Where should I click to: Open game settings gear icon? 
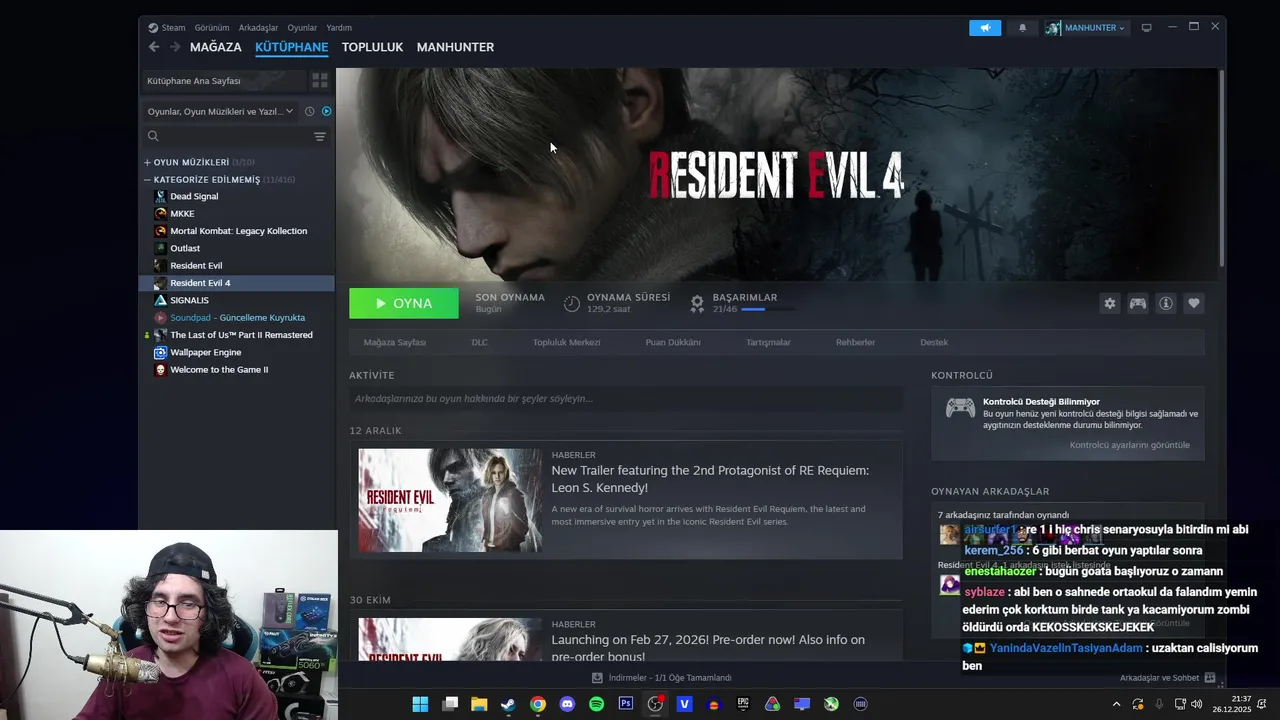pos(1110,303)
